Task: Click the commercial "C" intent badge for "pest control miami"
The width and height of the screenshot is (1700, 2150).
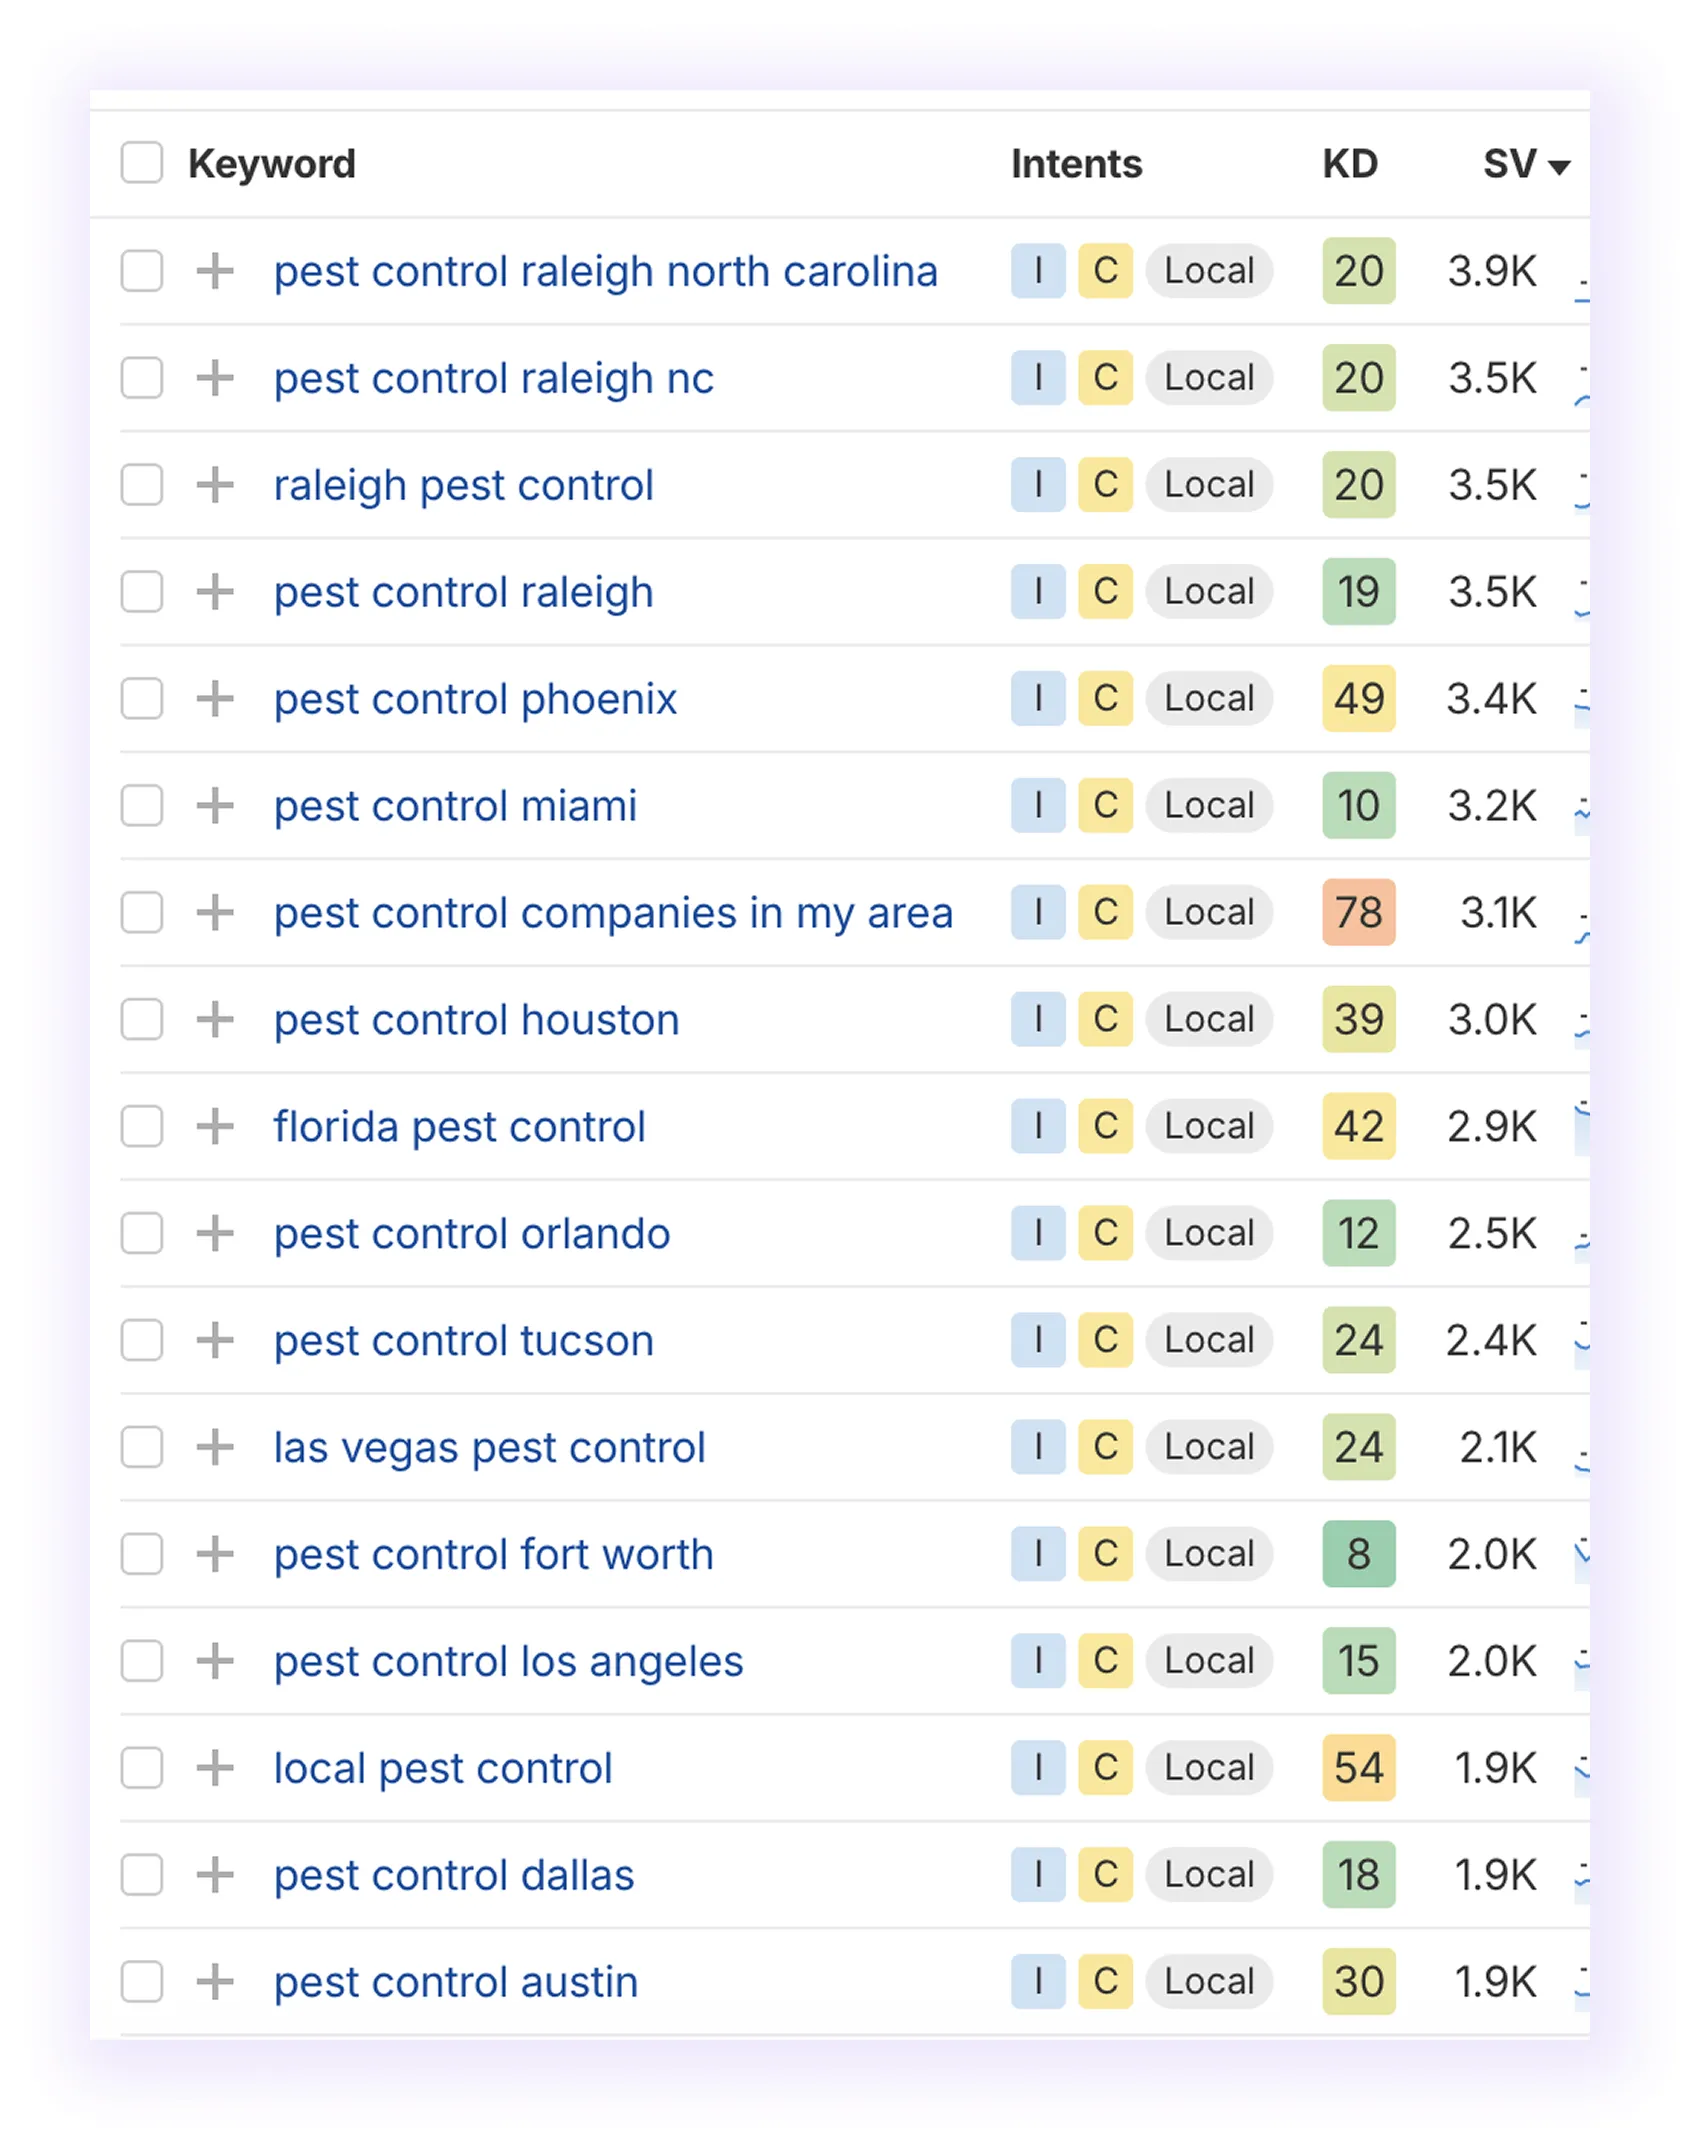Action: tap(1105, 806)
